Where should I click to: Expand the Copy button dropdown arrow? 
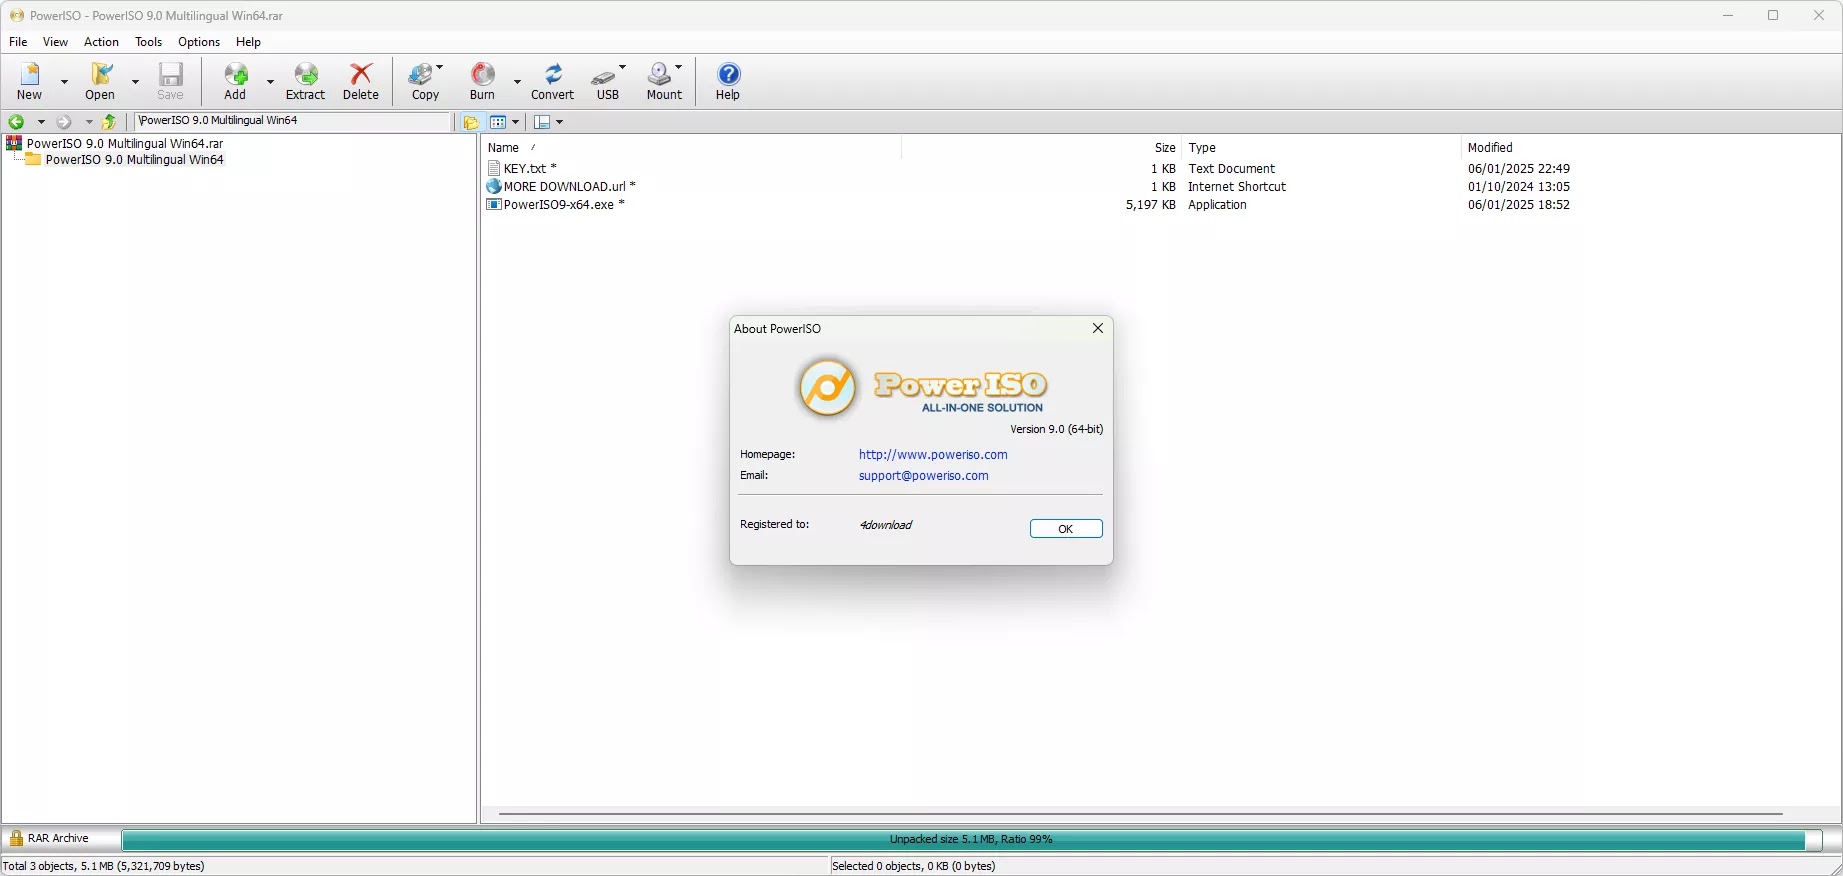440,67
